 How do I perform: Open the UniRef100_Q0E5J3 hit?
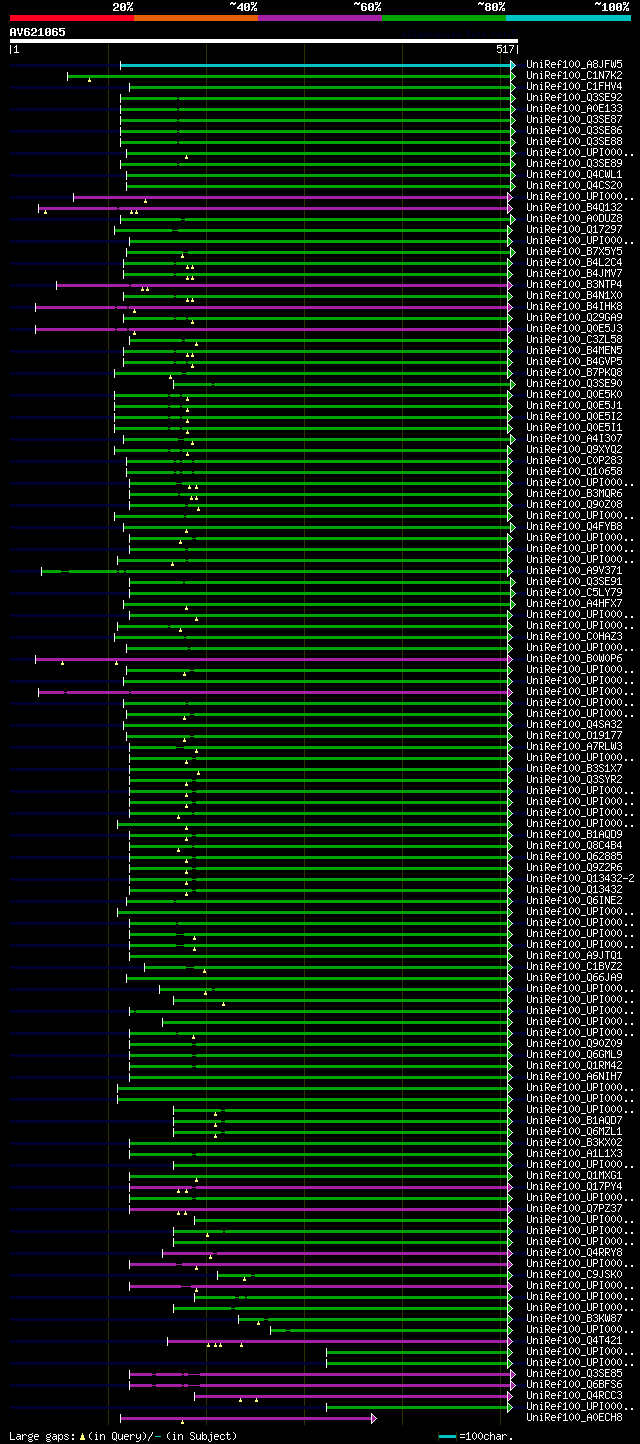(x=574, y=328)
